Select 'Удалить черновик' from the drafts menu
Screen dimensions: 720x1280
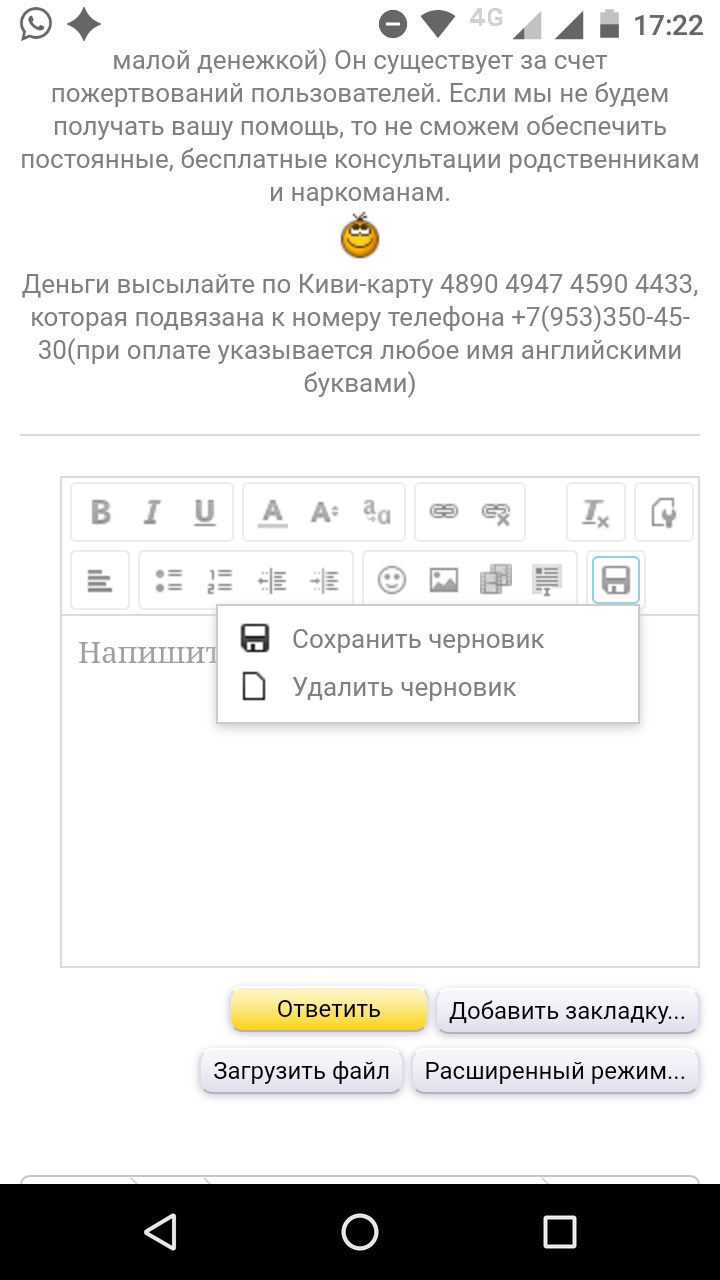(x=404, y=687)
